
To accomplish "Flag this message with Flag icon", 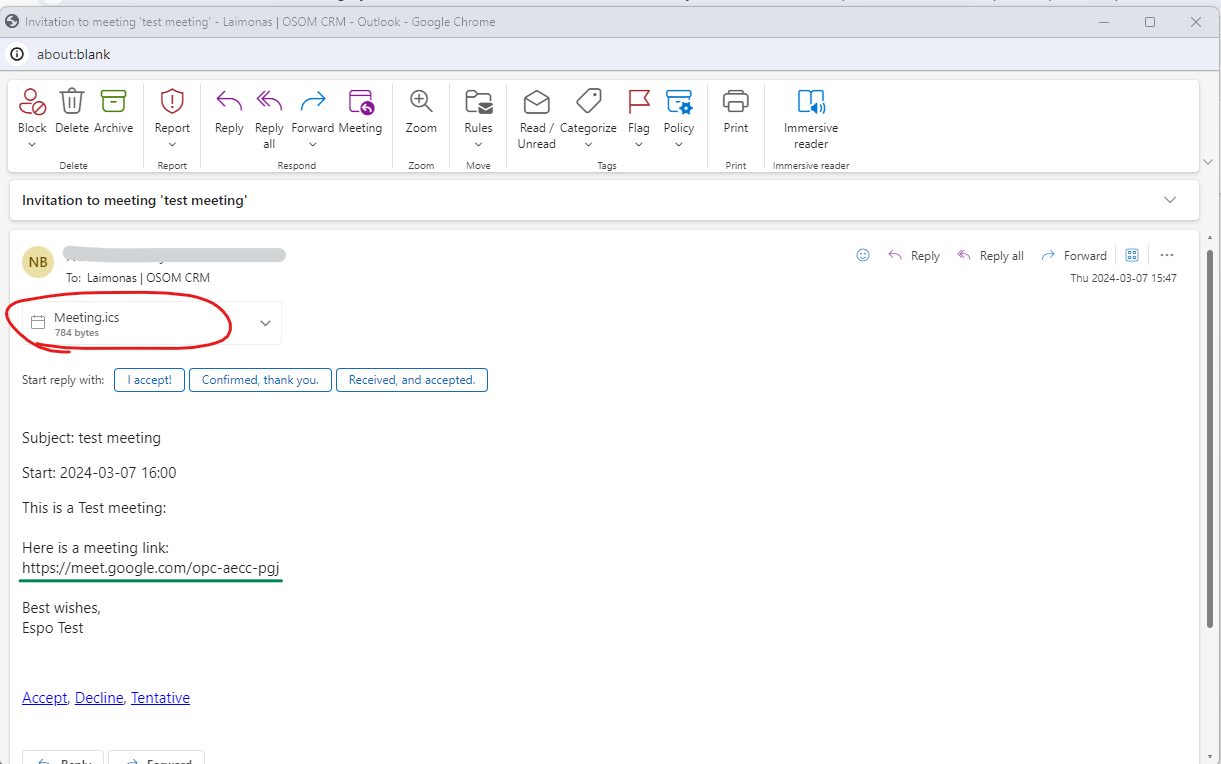I will point(638,103).
